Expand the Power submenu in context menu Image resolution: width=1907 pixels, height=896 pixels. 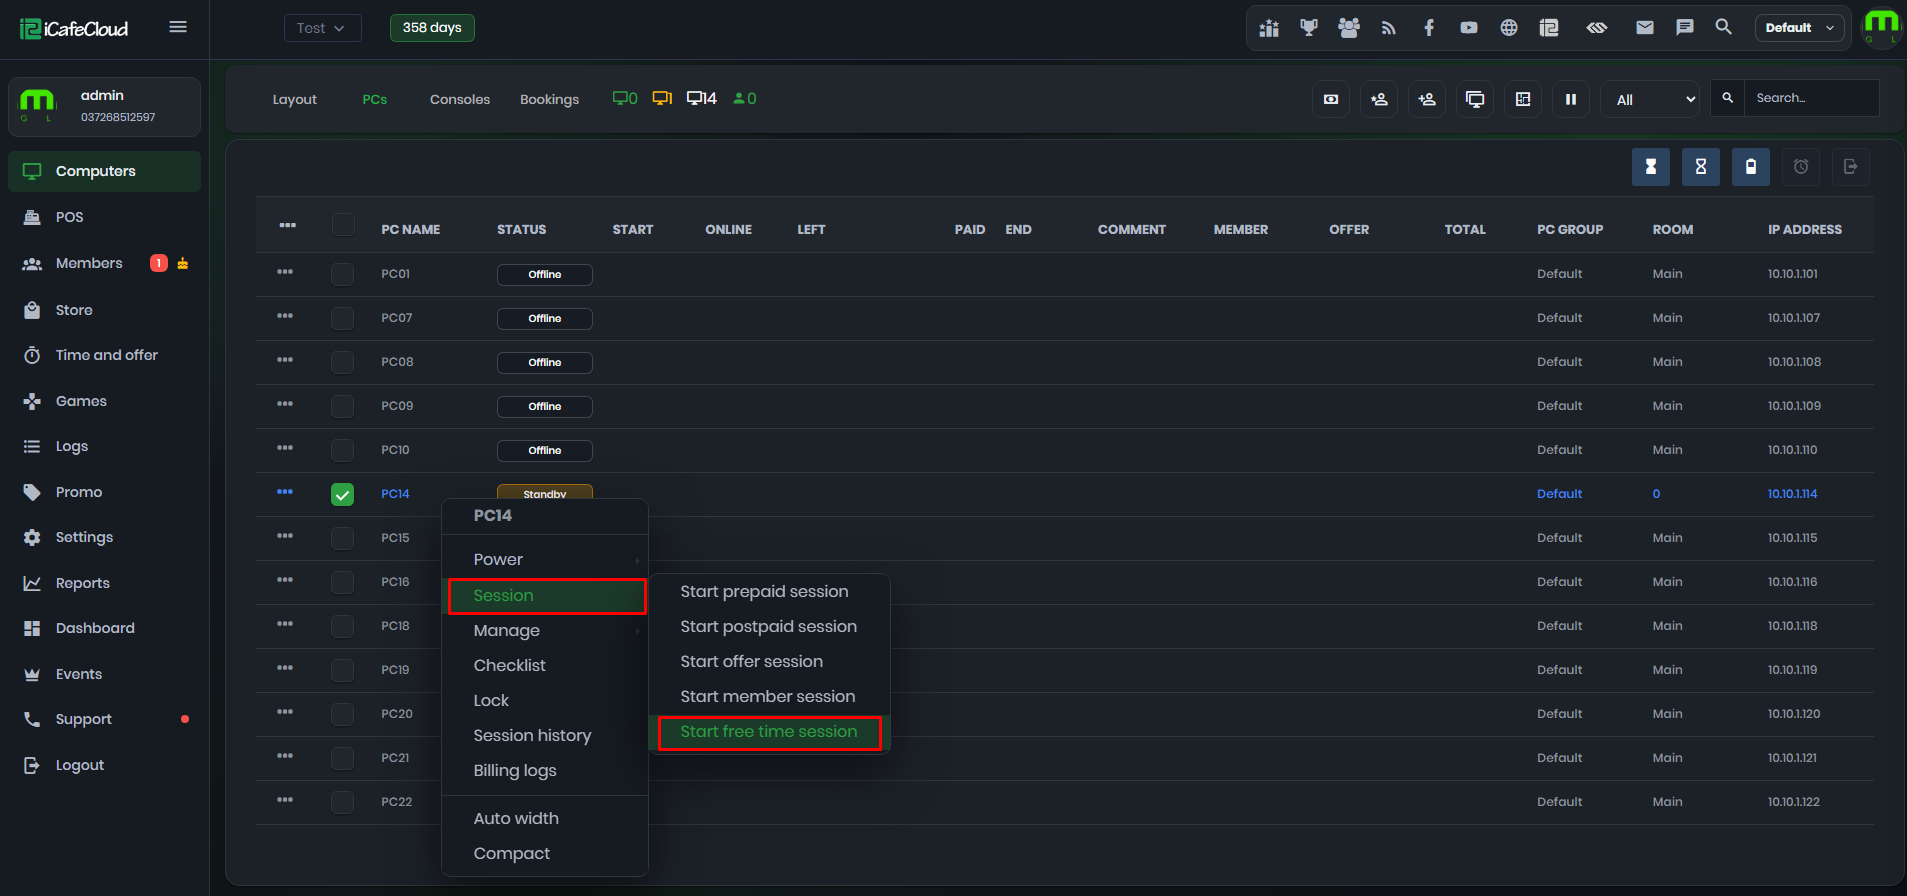point(545,560)
